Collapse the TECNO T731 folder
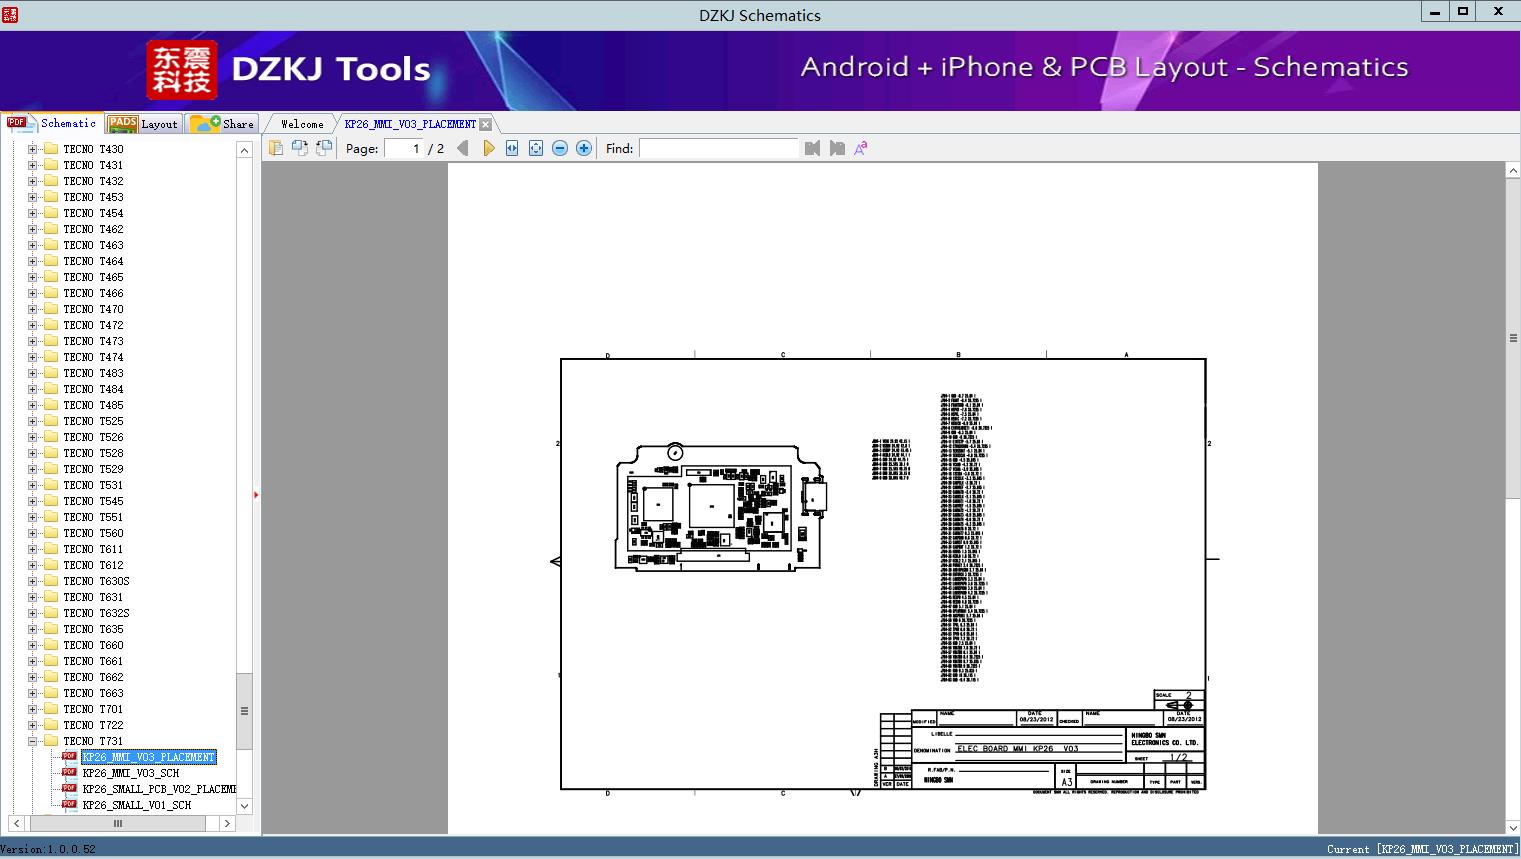Viewport: 1521px width, 859px height. pyautogui.click(x=32, y=741)
